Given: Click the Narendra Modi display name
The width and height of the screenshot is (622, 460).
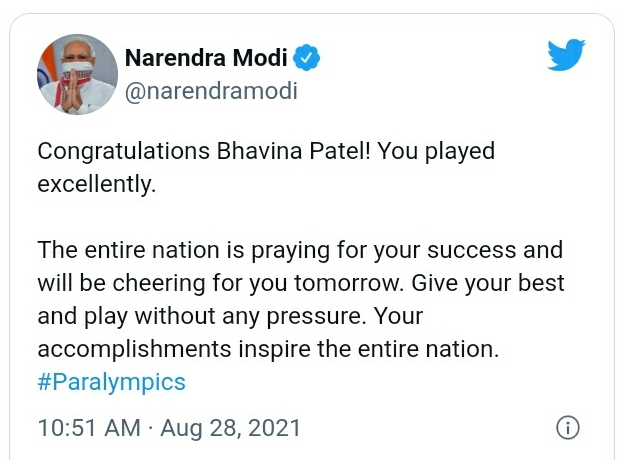Looking at the screenshot, I should [x=205, y=59].
